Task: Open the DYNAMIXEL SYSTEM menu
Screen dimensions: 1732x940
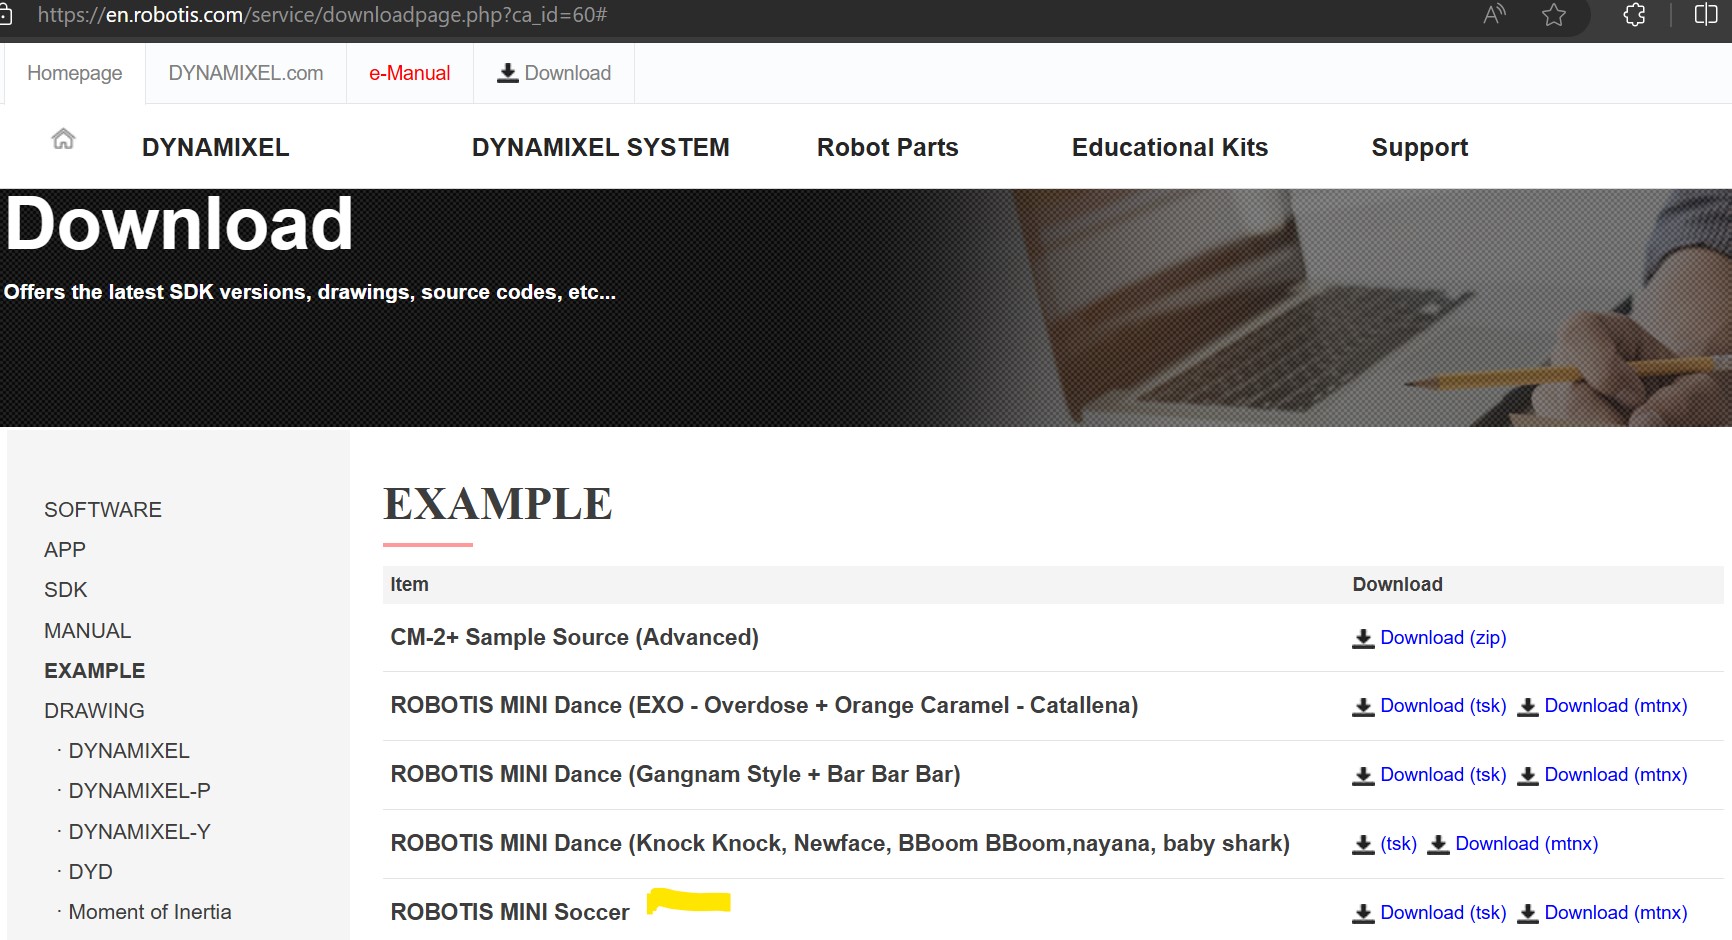Action: tap(601, 147)
